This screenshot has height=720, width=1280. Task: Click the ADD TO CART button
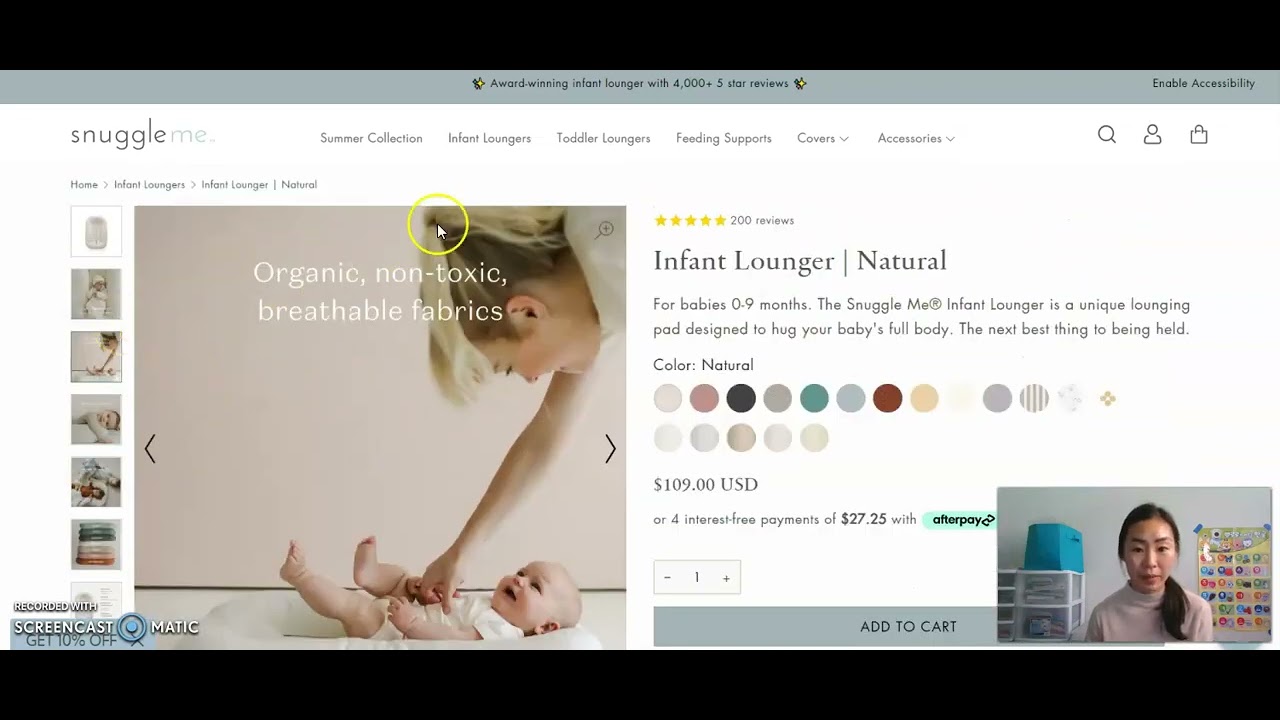click(908, 627)
